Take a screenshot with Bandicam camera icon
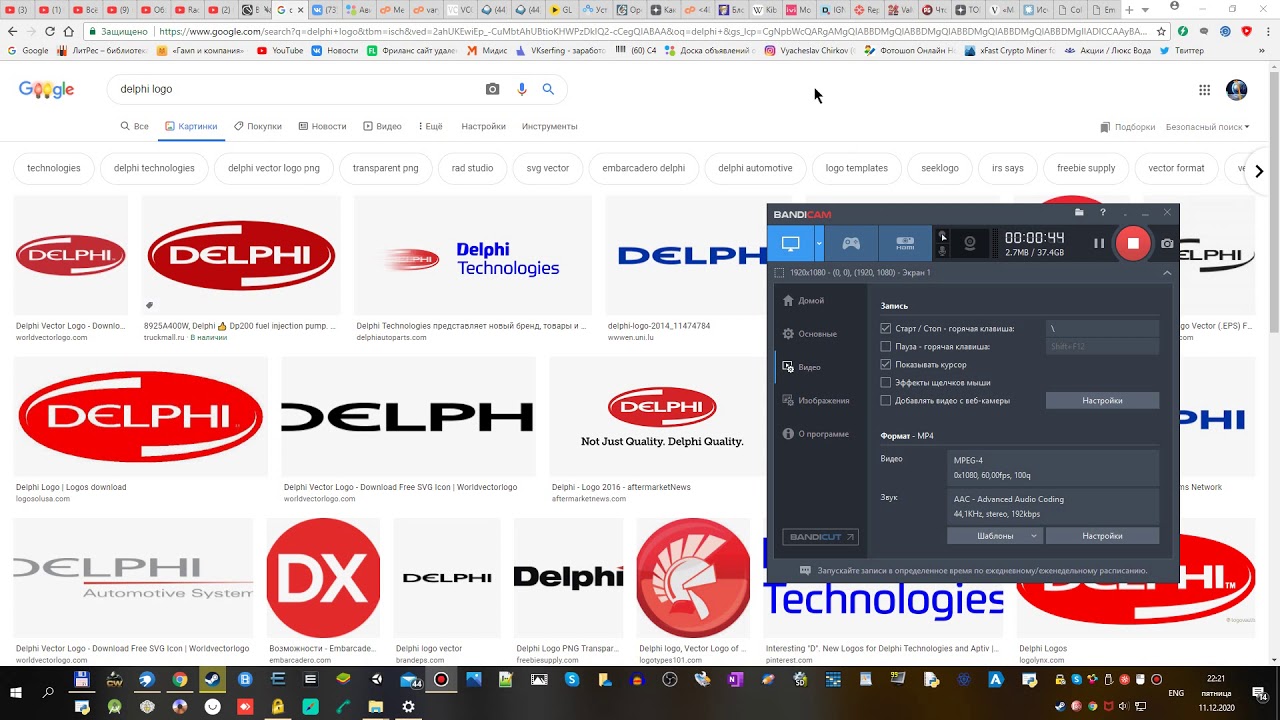The image size is (1280, 720). pos(1167,243)
